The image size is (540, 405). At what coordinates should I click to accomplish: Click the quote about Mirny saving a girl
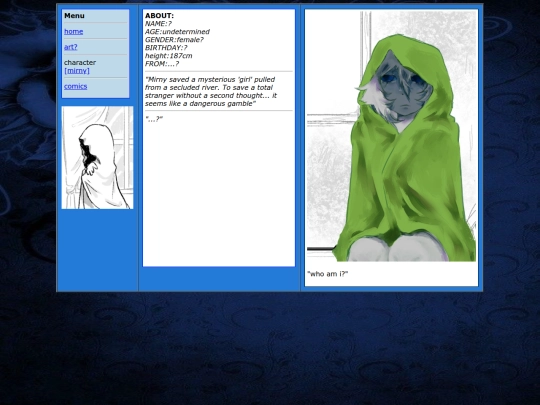coord(211,91)
